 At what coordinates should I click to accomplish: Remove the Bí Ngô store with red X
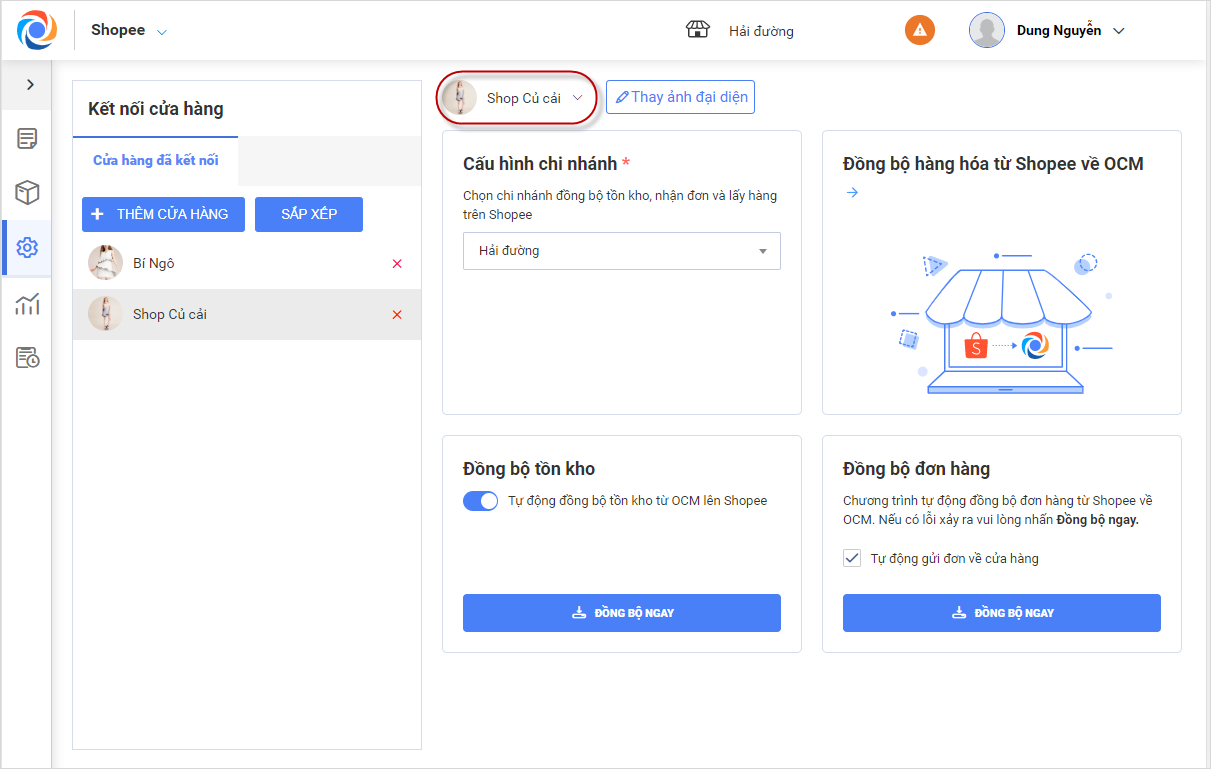pyautogui.click(x=397, y=264)
